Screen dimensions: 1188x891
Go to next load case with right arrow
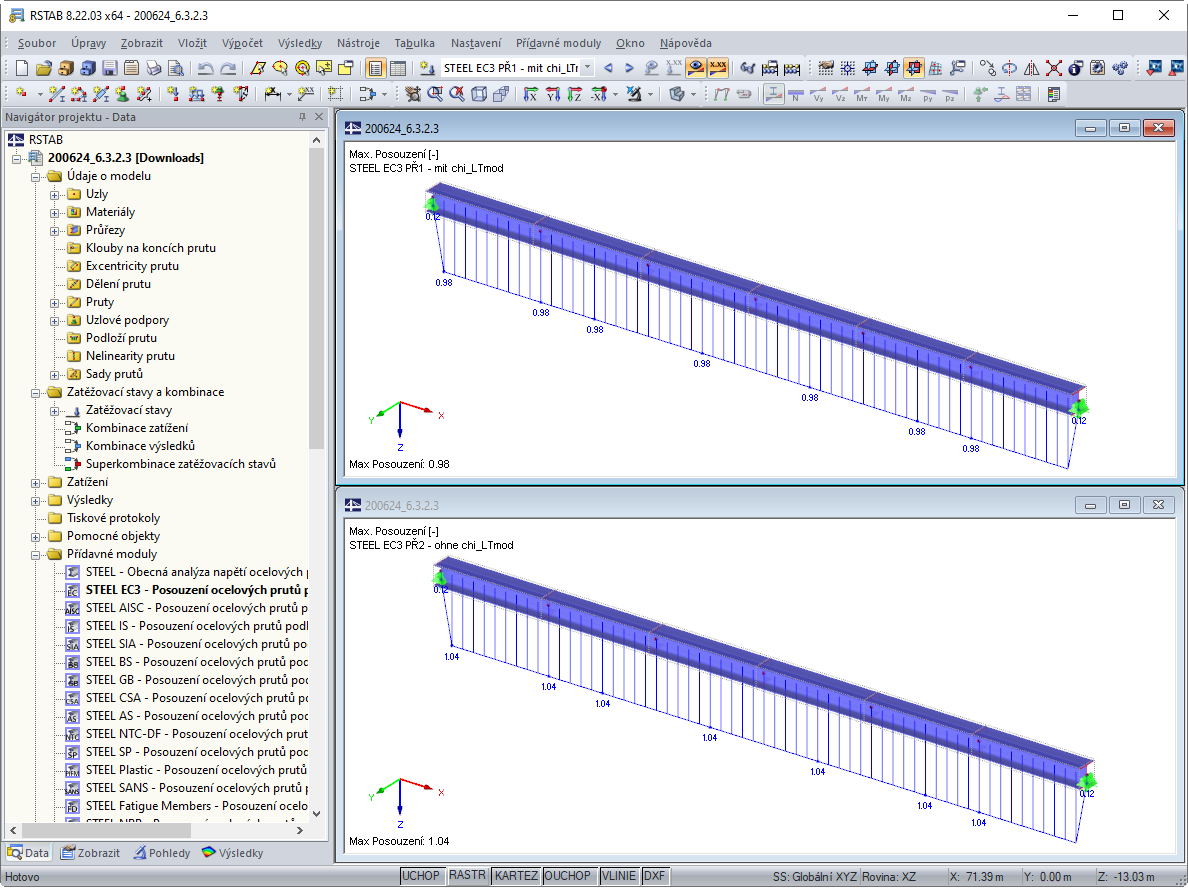629,68
